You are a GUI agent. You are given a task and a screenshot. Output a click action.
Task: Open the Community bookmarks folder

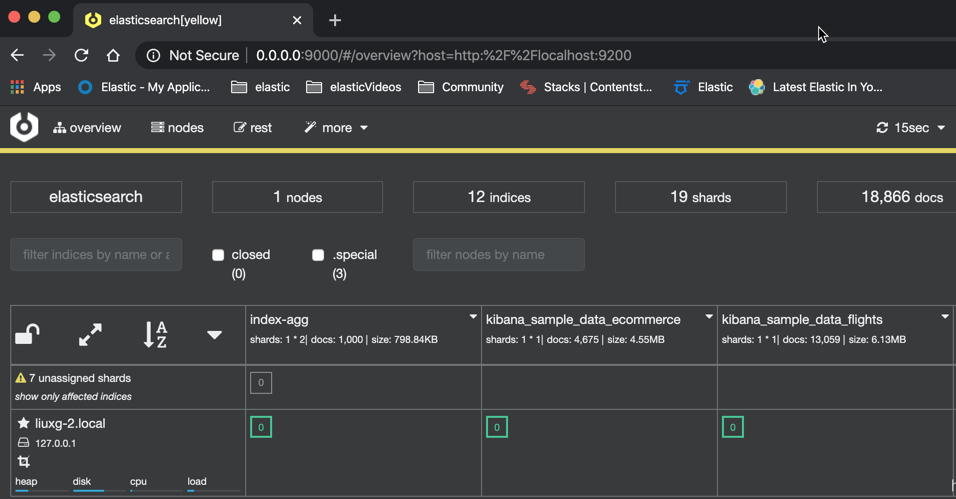461,87
